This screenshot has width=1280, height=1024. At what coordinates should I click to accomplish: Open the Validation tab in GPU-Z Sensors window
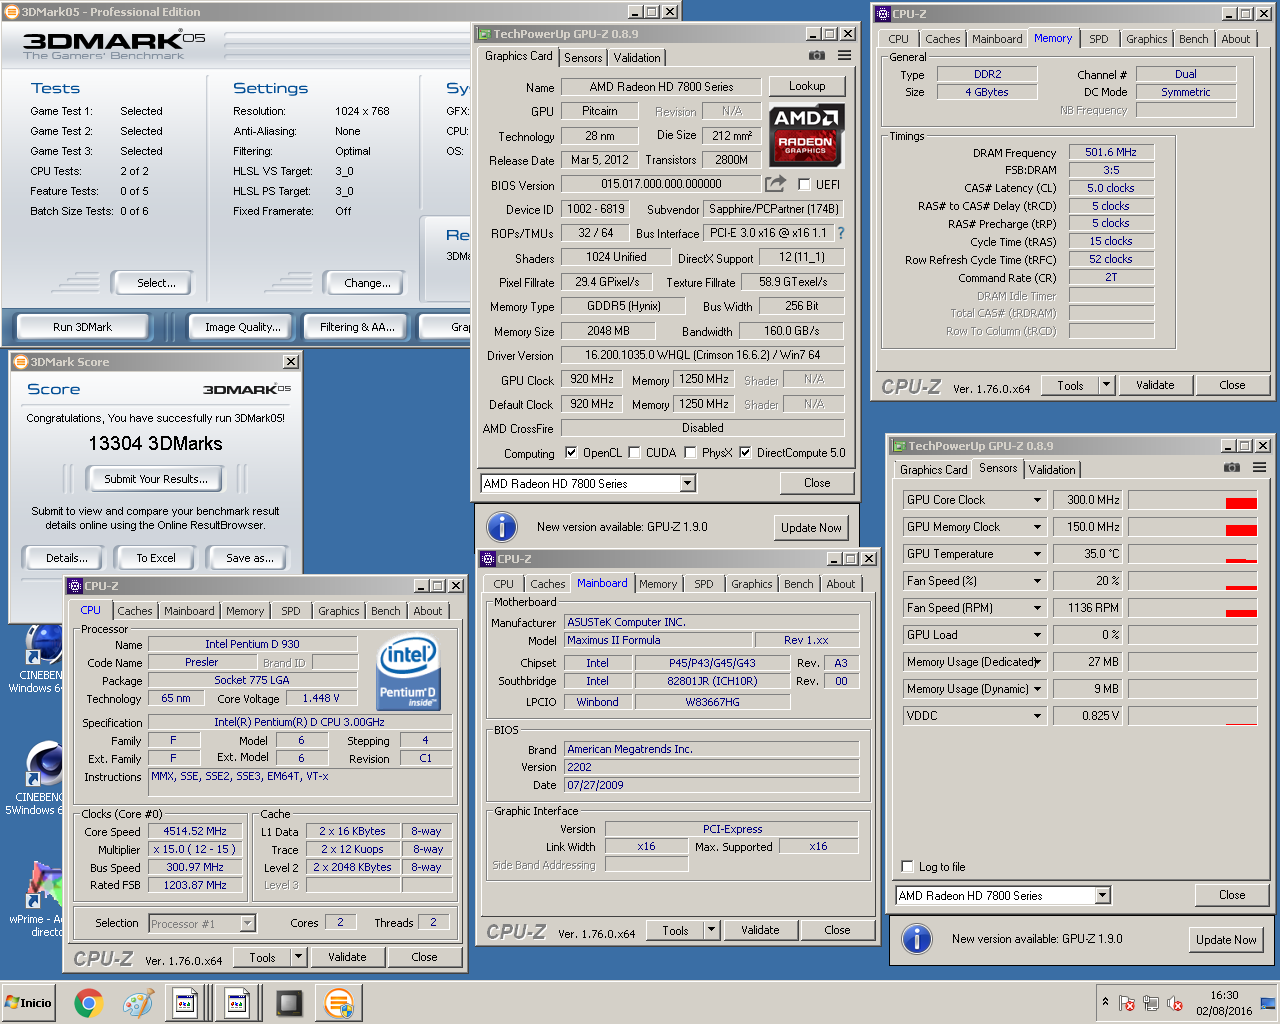pos(1052,470)
